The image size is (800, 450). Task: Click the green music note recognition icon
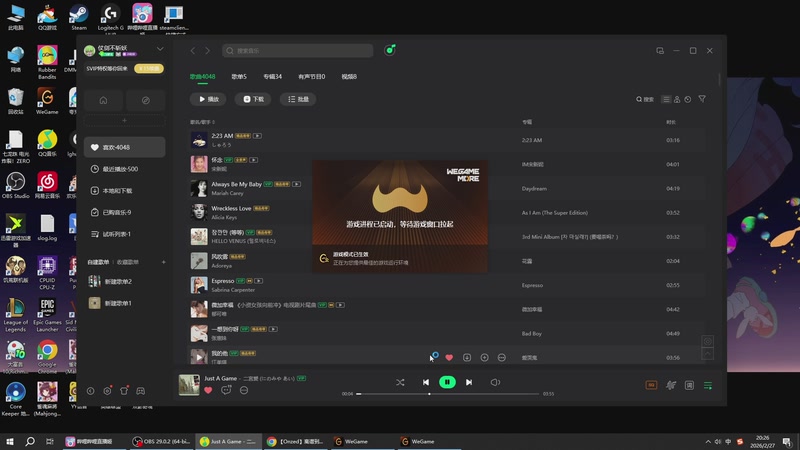click(x=390, y=50)
